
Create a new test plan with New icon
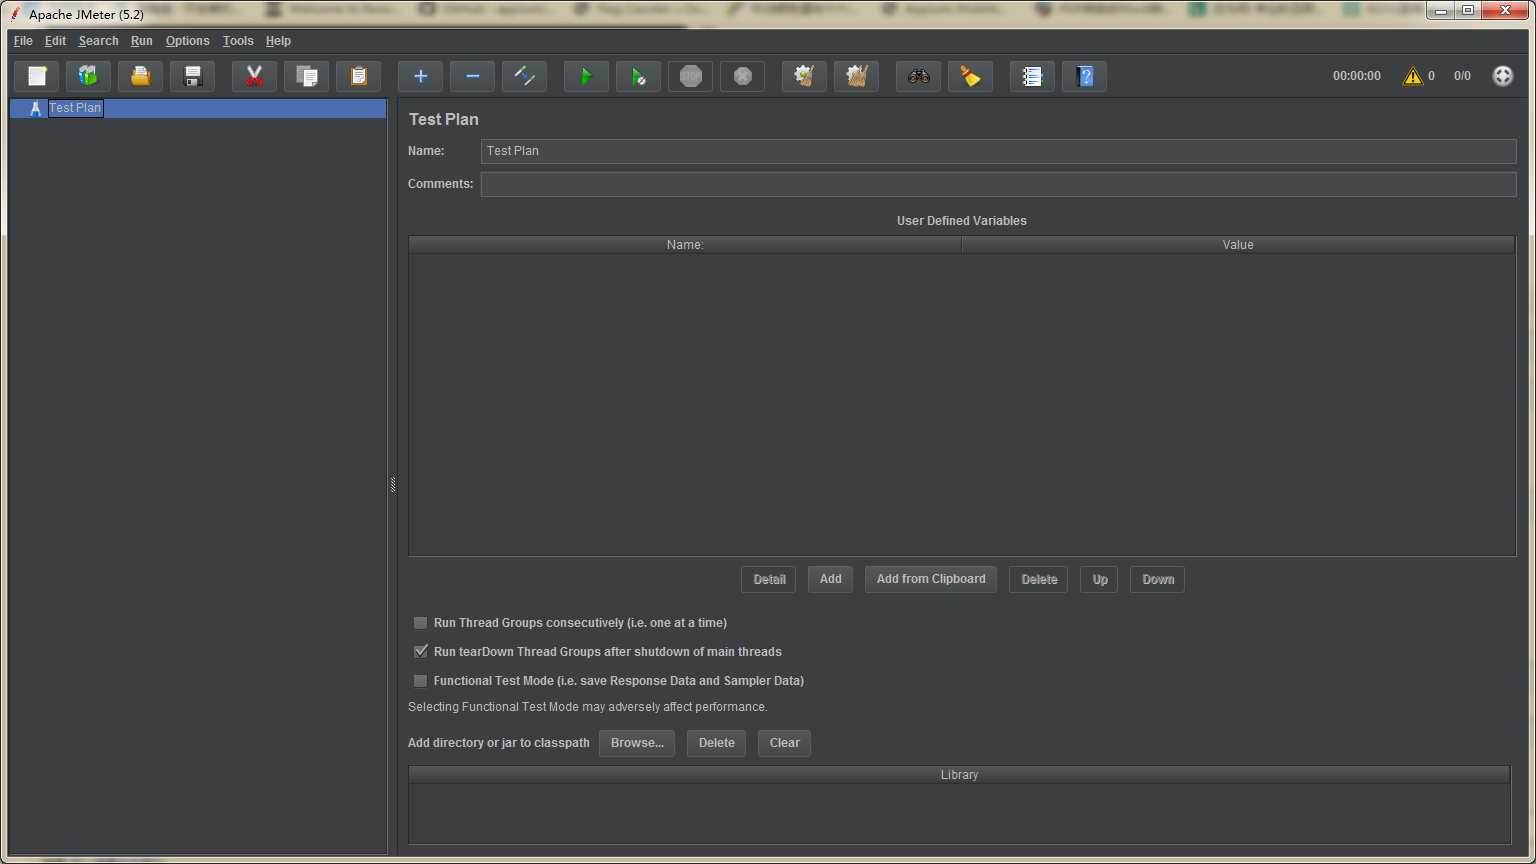coord(37,76)
